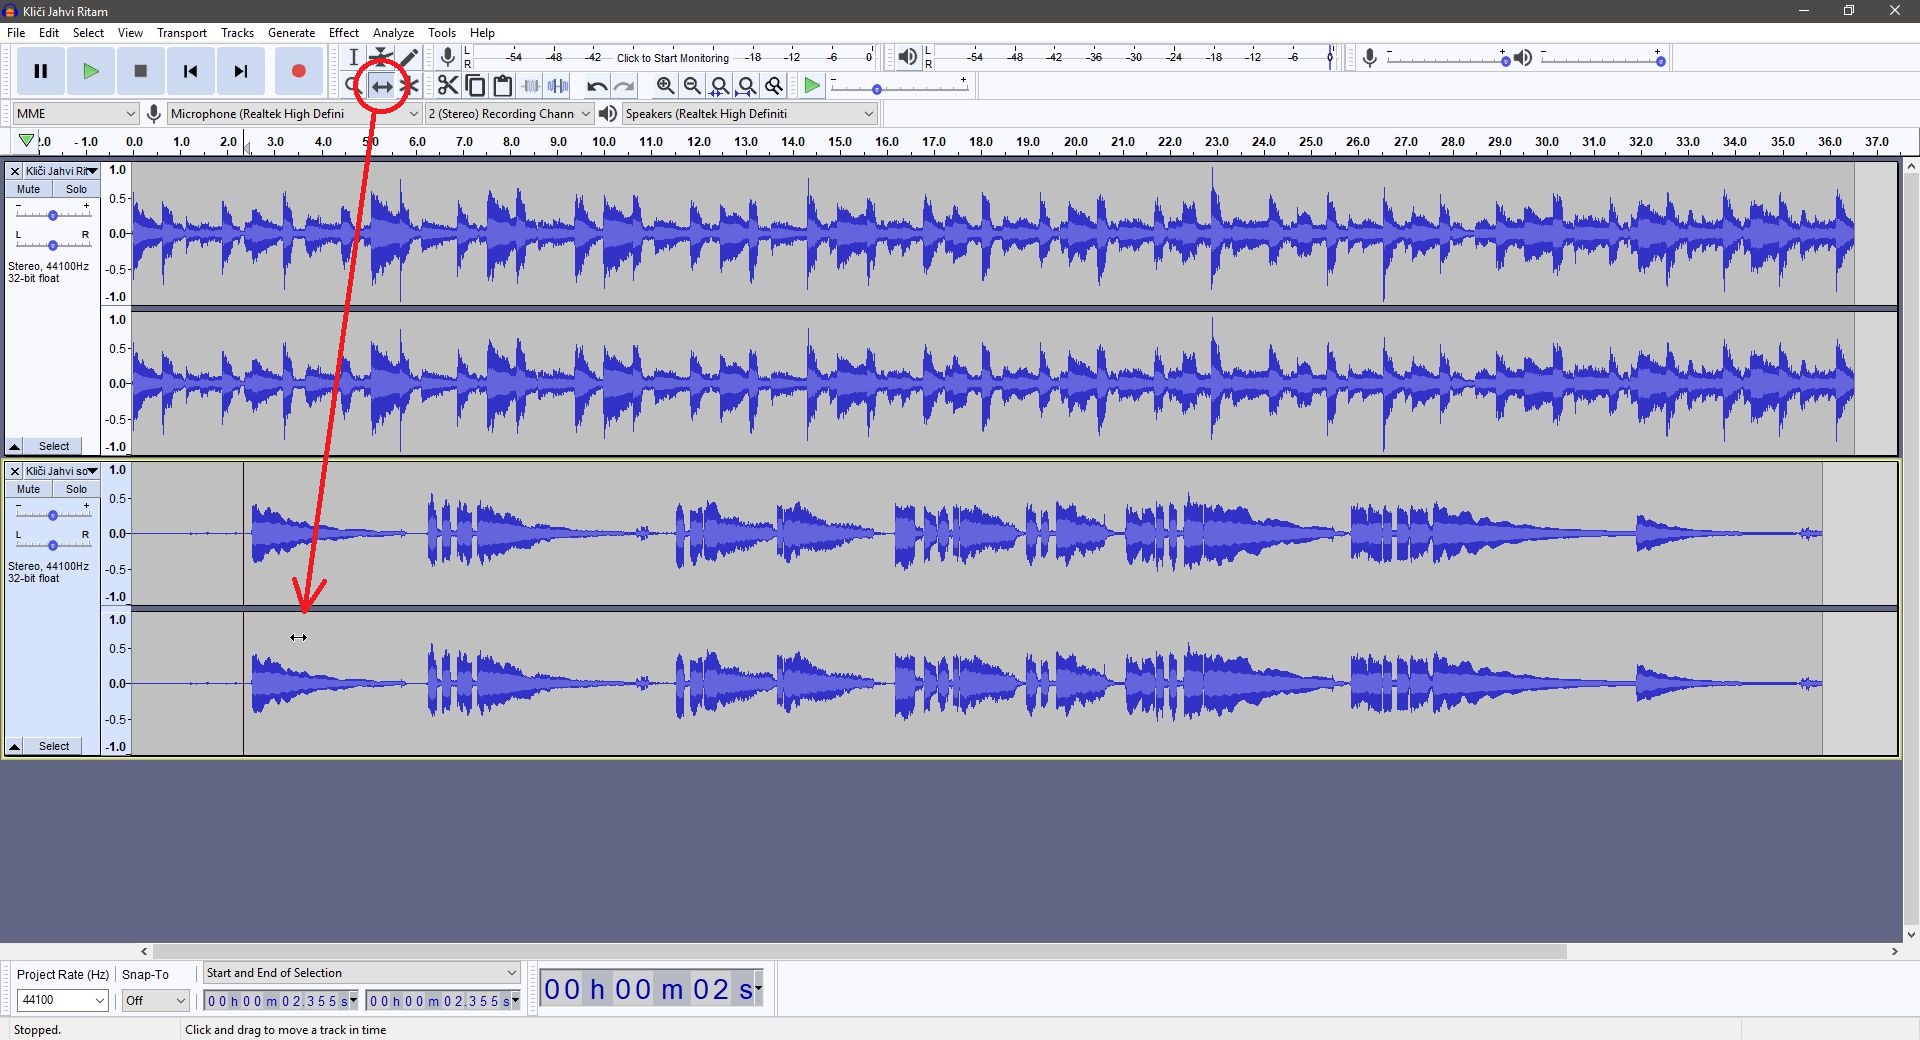Image resolution: width=1920 pixels, height=1040 pixels.
Task: Collapse the second track with triangle
Action: point(15,746)
